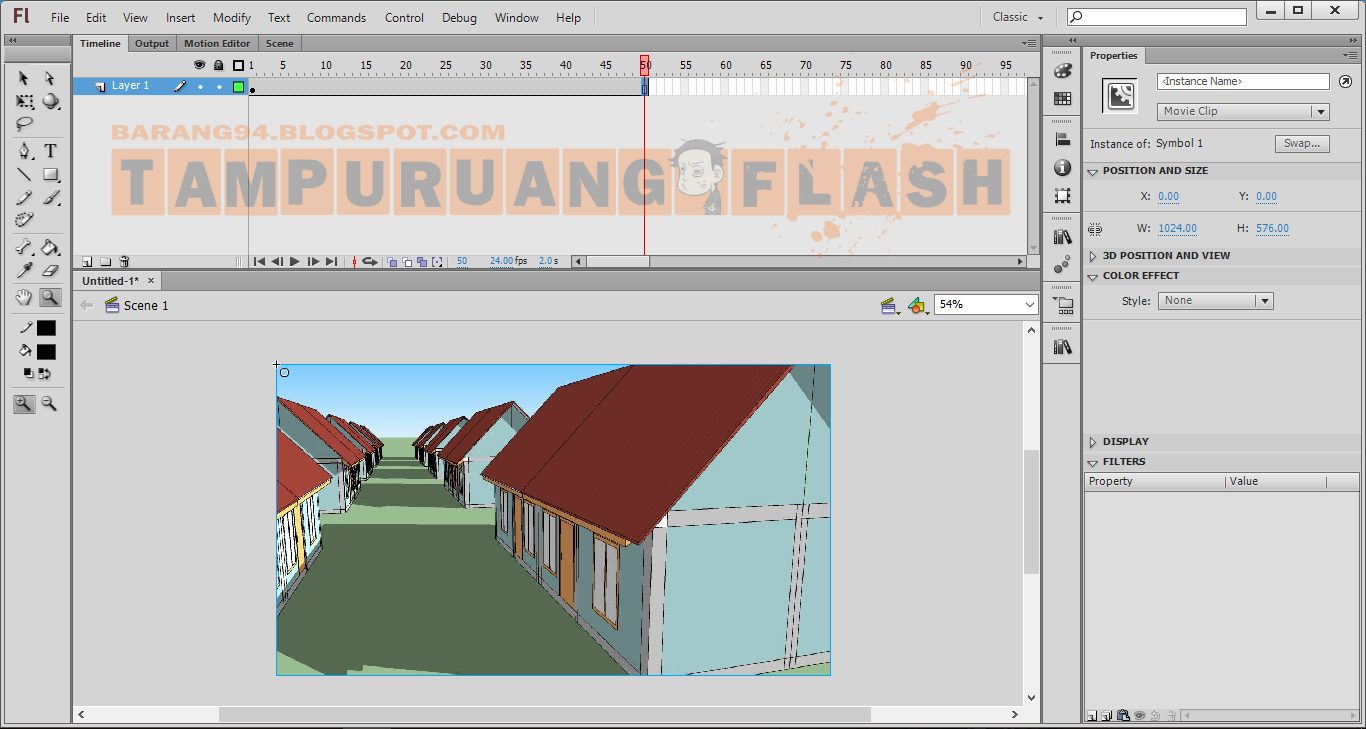The width and height of the screenshot is (1366, 729).
Task: Collapse the Position and Size section
Action: click(x=1094, y=171)
